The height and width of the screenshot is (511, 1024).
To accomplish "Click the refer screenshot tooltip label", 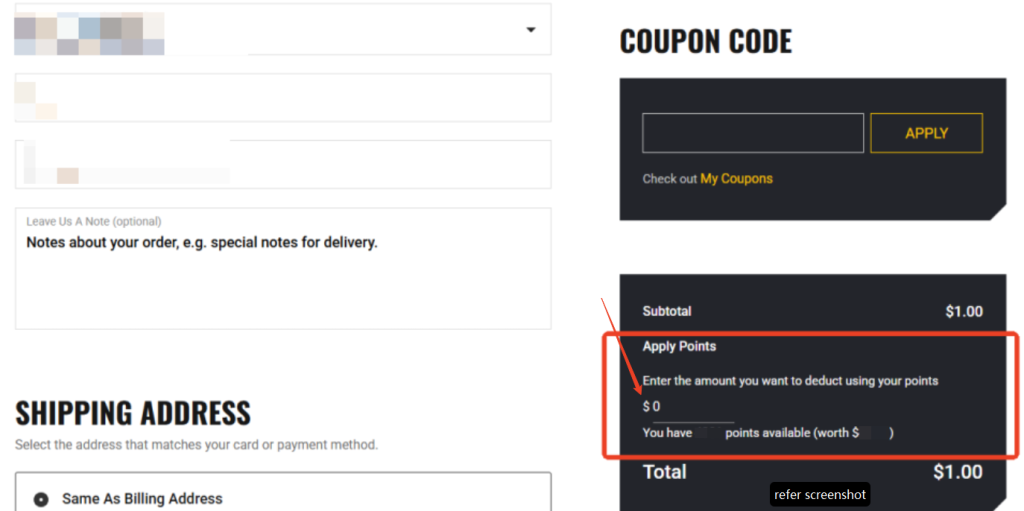I will 820,495.
